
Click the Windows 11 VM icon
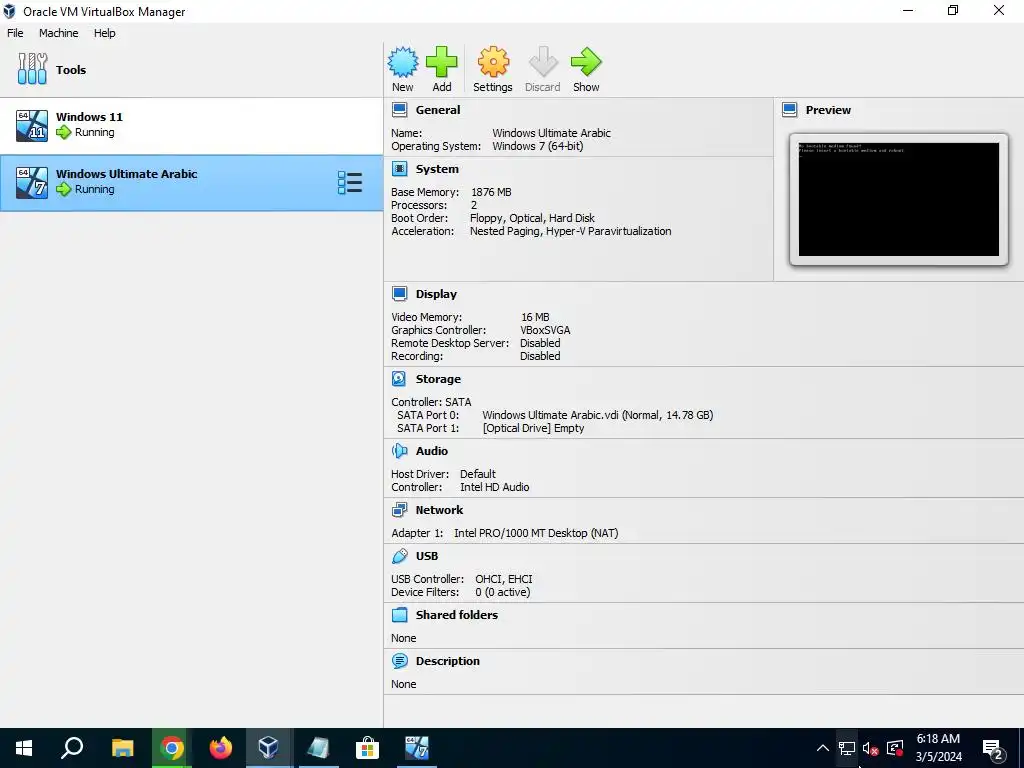32,125
